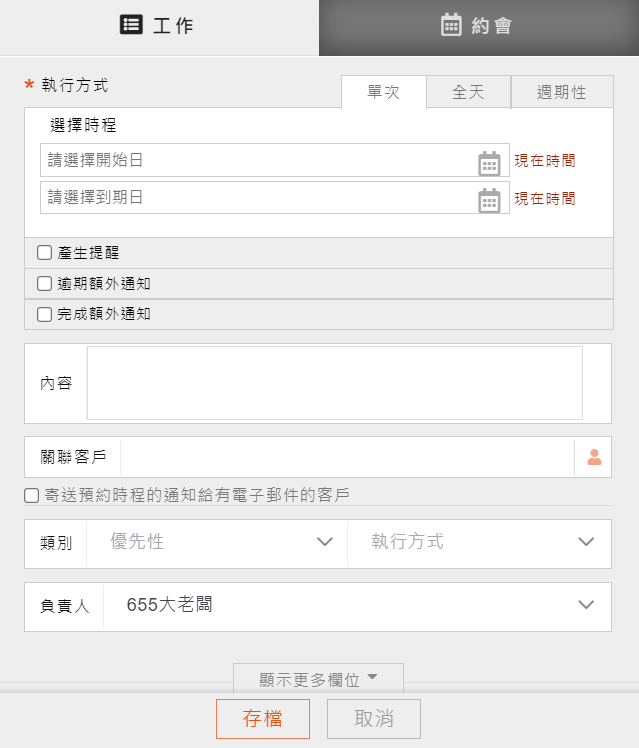Select the 週期性 tab
The image size is (639, 748).
click(561, 92)
